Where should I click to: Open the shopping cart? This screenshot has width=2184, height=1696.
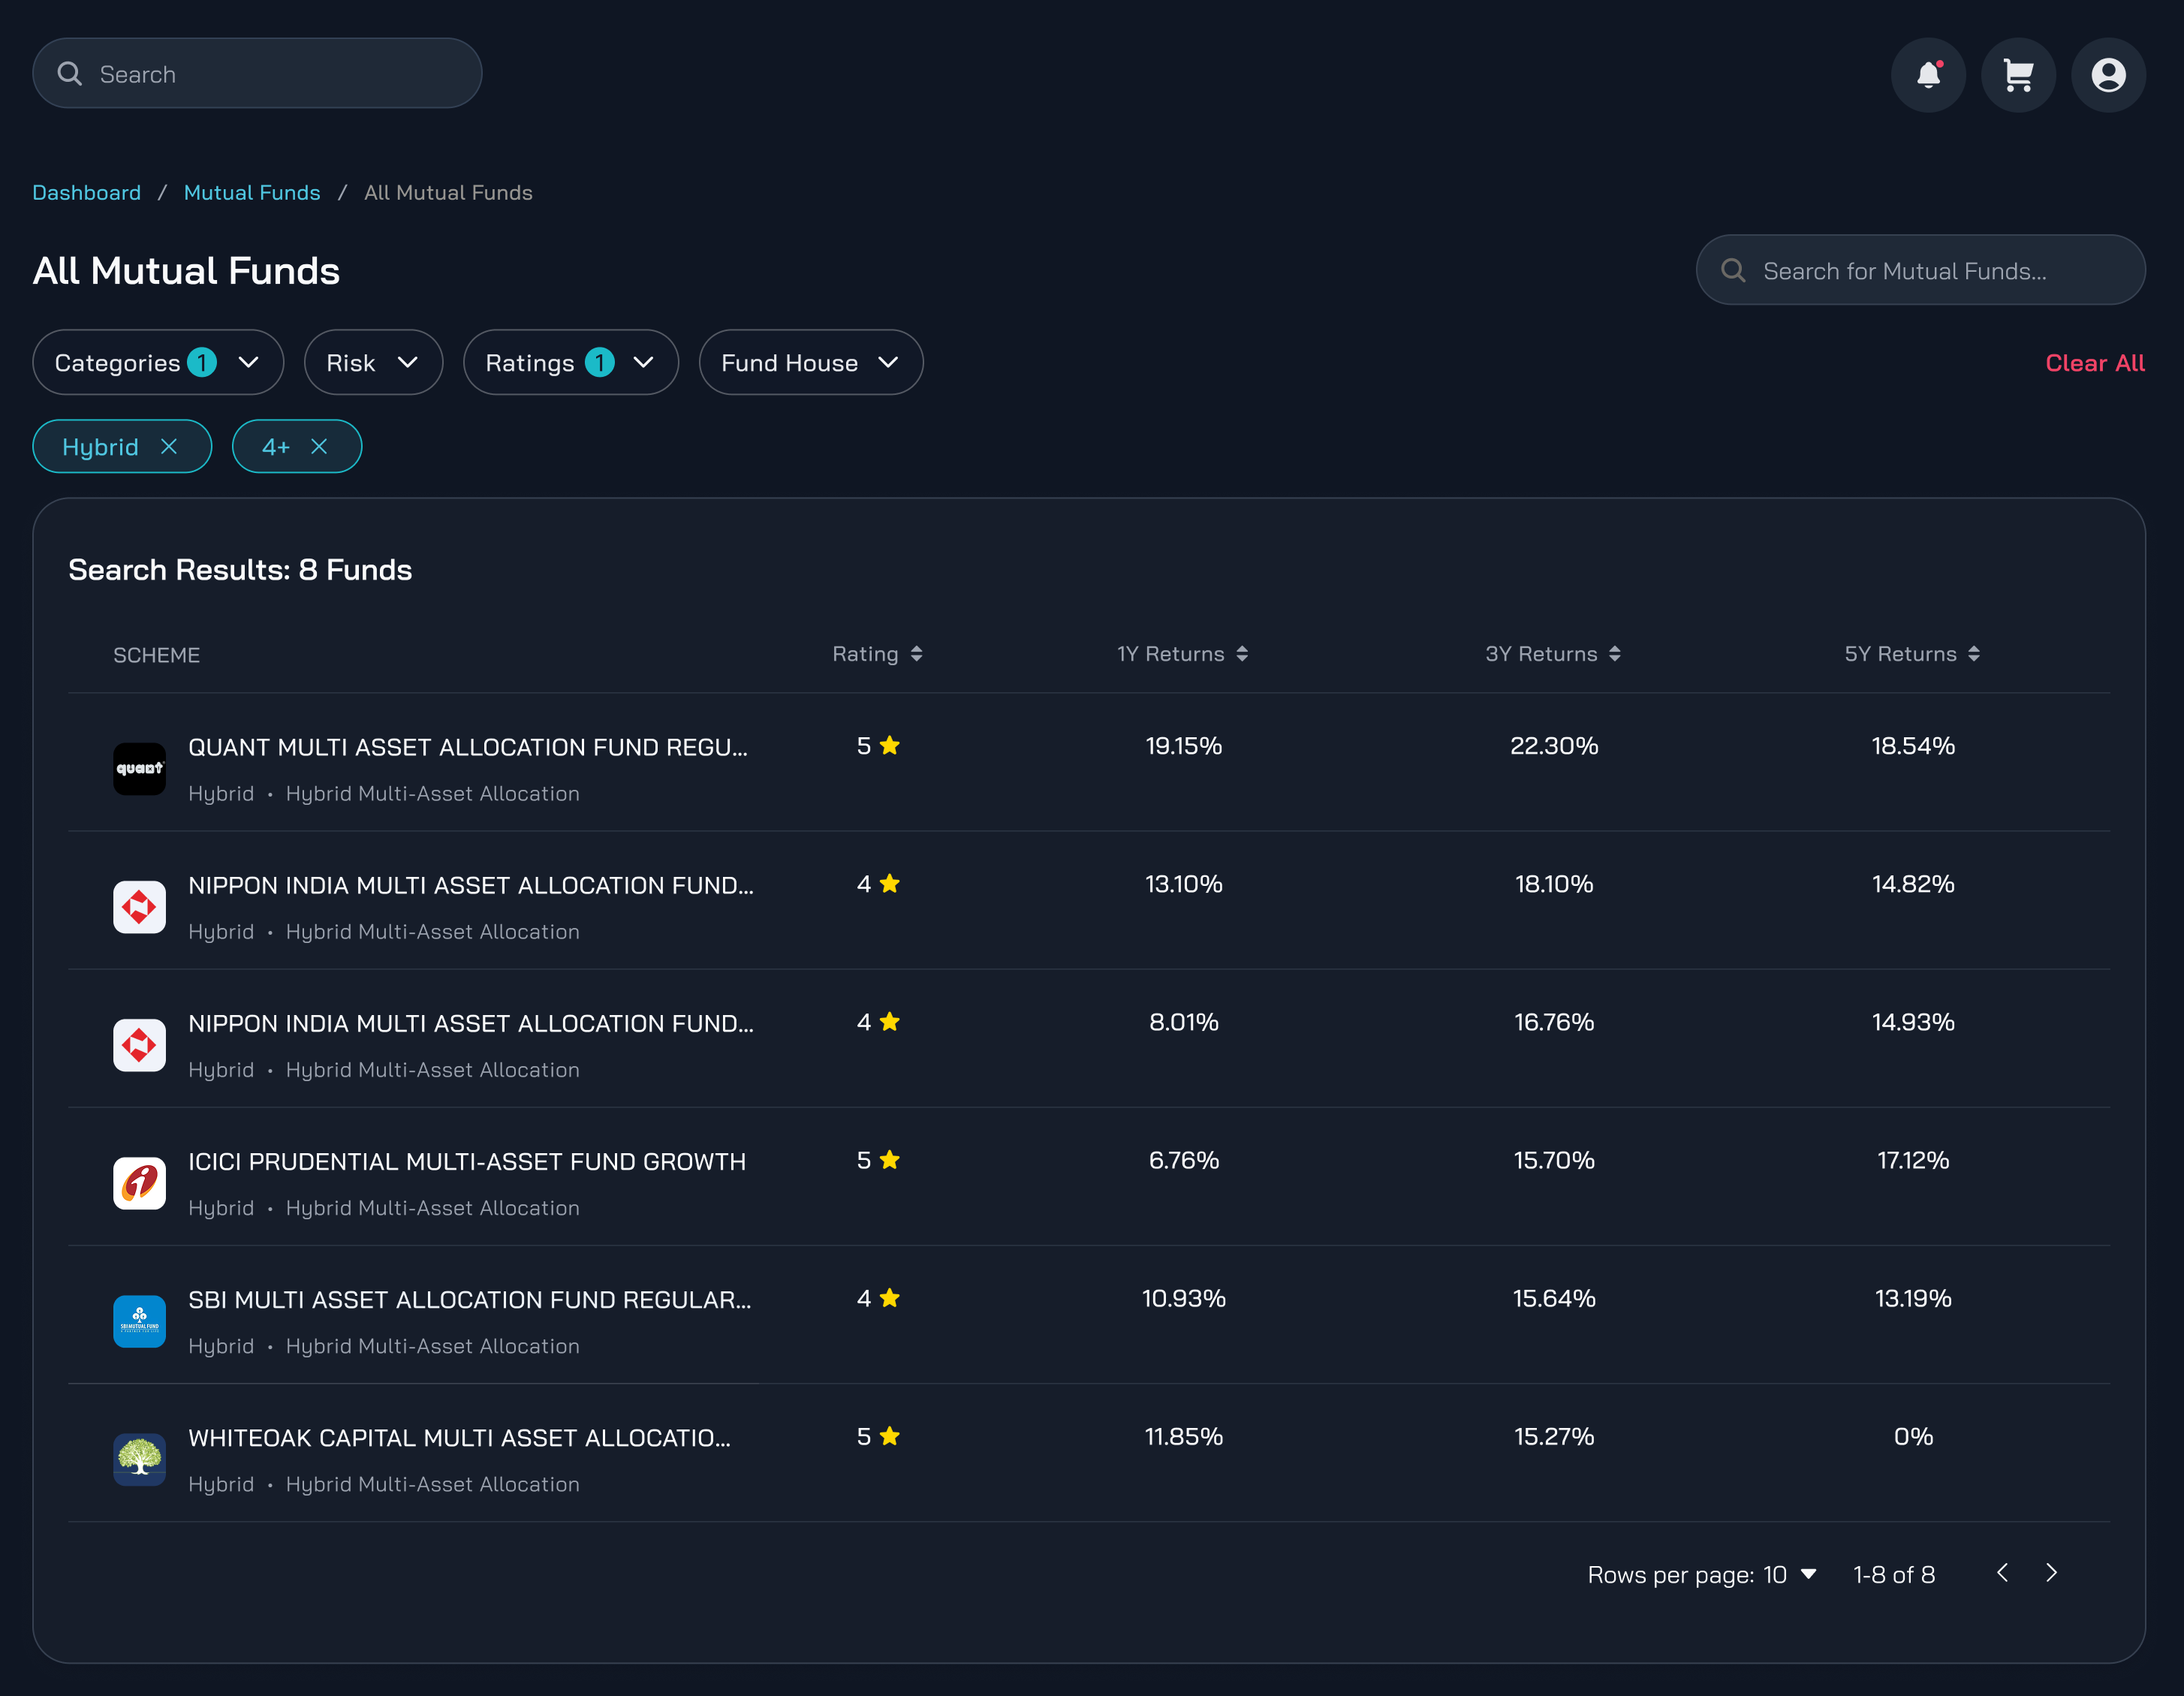[2018, 75]
